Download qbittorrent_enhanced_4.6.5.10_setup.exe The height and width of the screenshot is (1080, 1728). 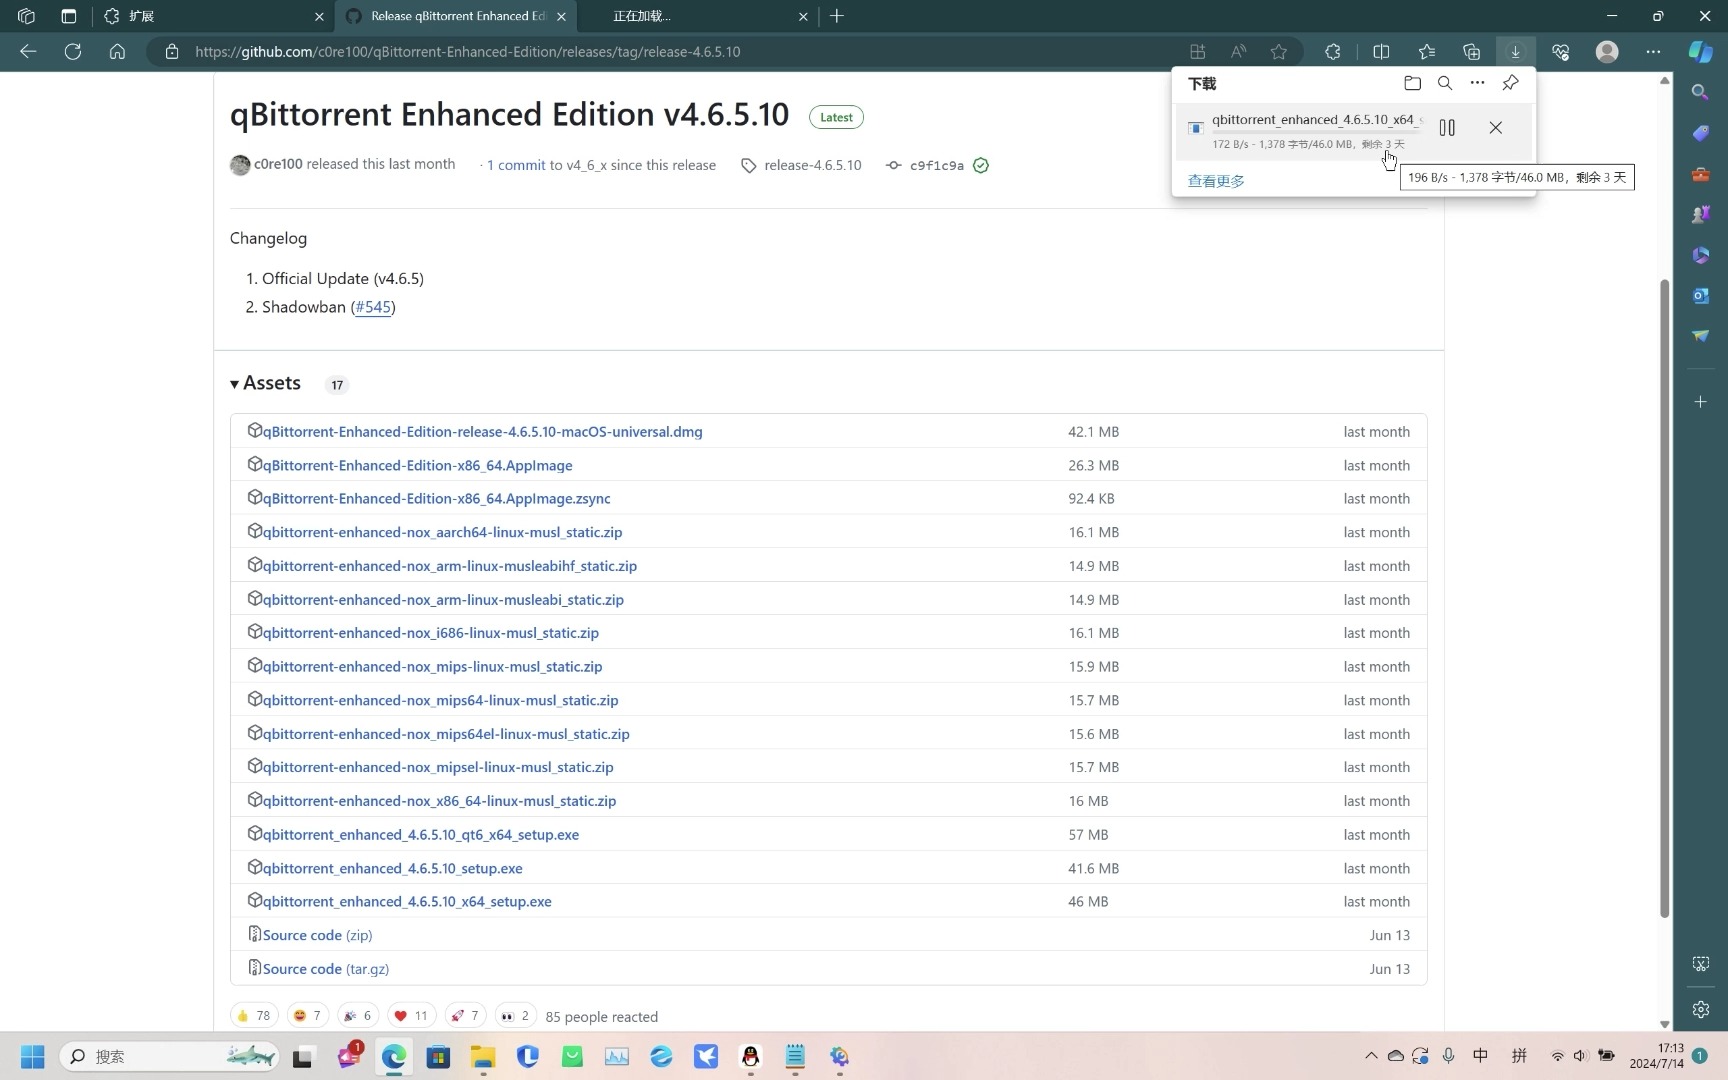(x=392, y=869)
